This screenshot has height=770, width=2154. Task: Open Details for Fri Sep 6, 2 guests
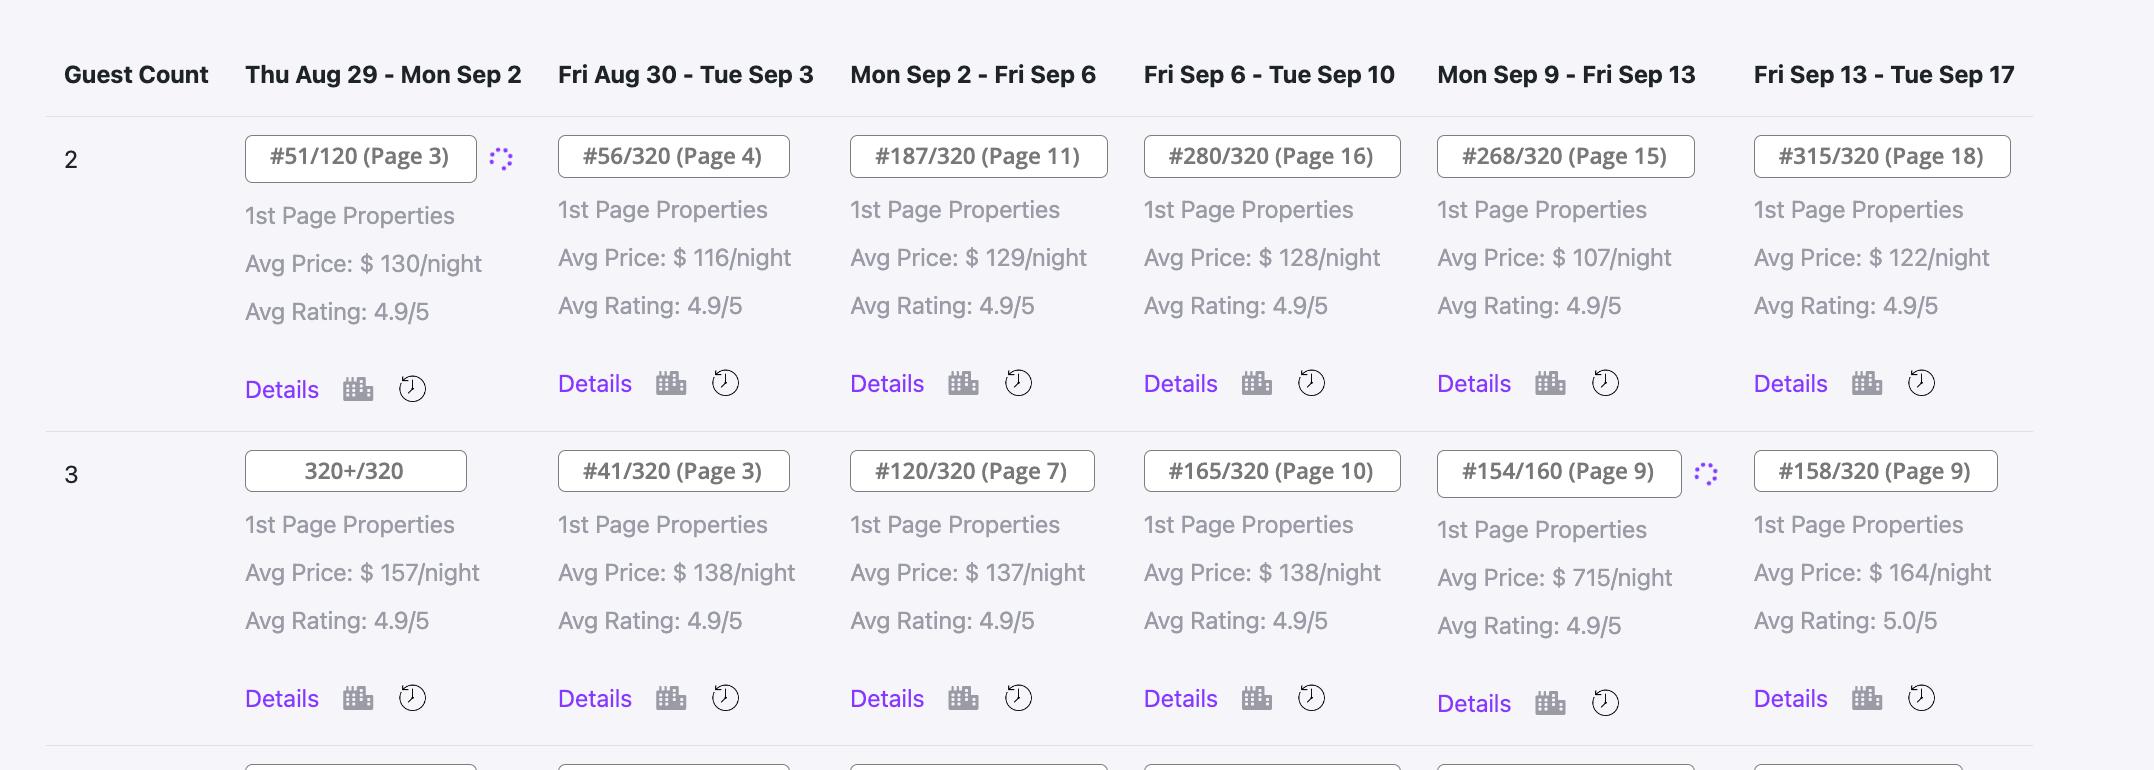[x=1180, y=384]
